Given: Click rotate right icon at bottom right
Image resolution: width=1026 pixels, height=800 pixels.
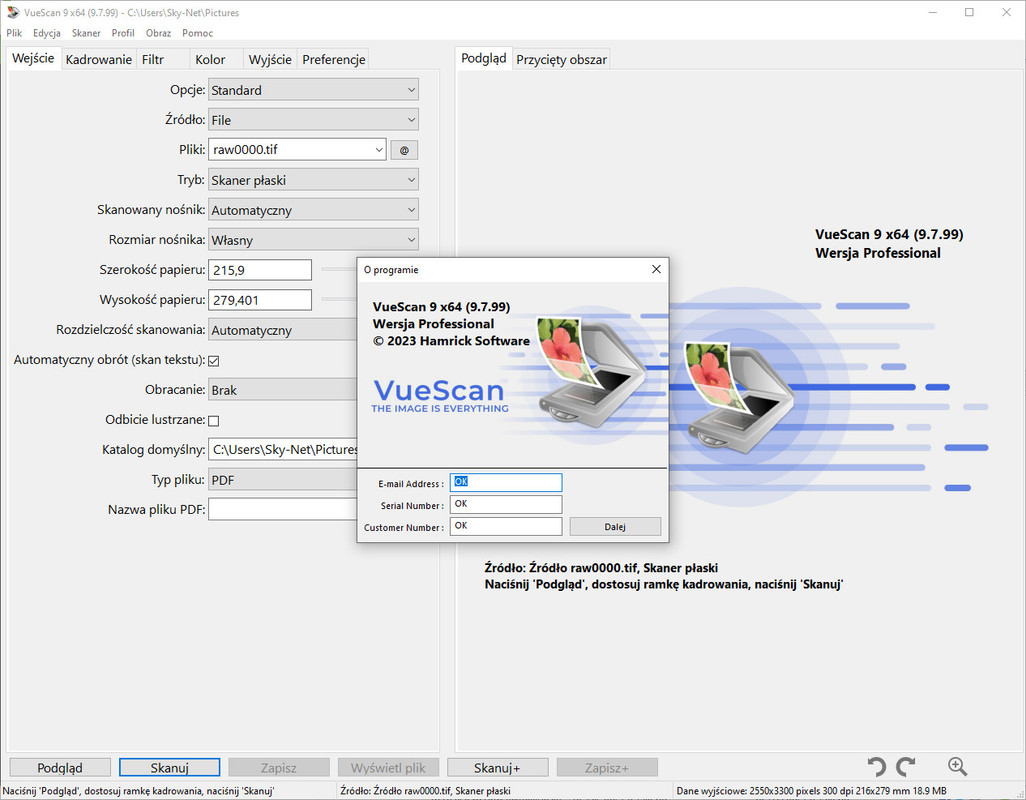Looking at the screenshot, I should pos(906,767).
